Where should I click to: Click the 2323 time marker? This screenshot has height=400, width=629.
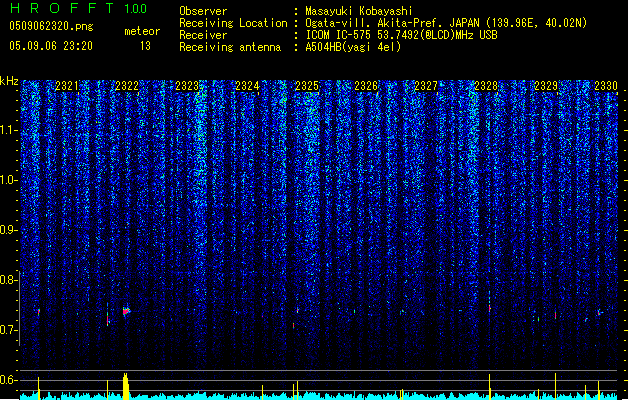[187, 85]
